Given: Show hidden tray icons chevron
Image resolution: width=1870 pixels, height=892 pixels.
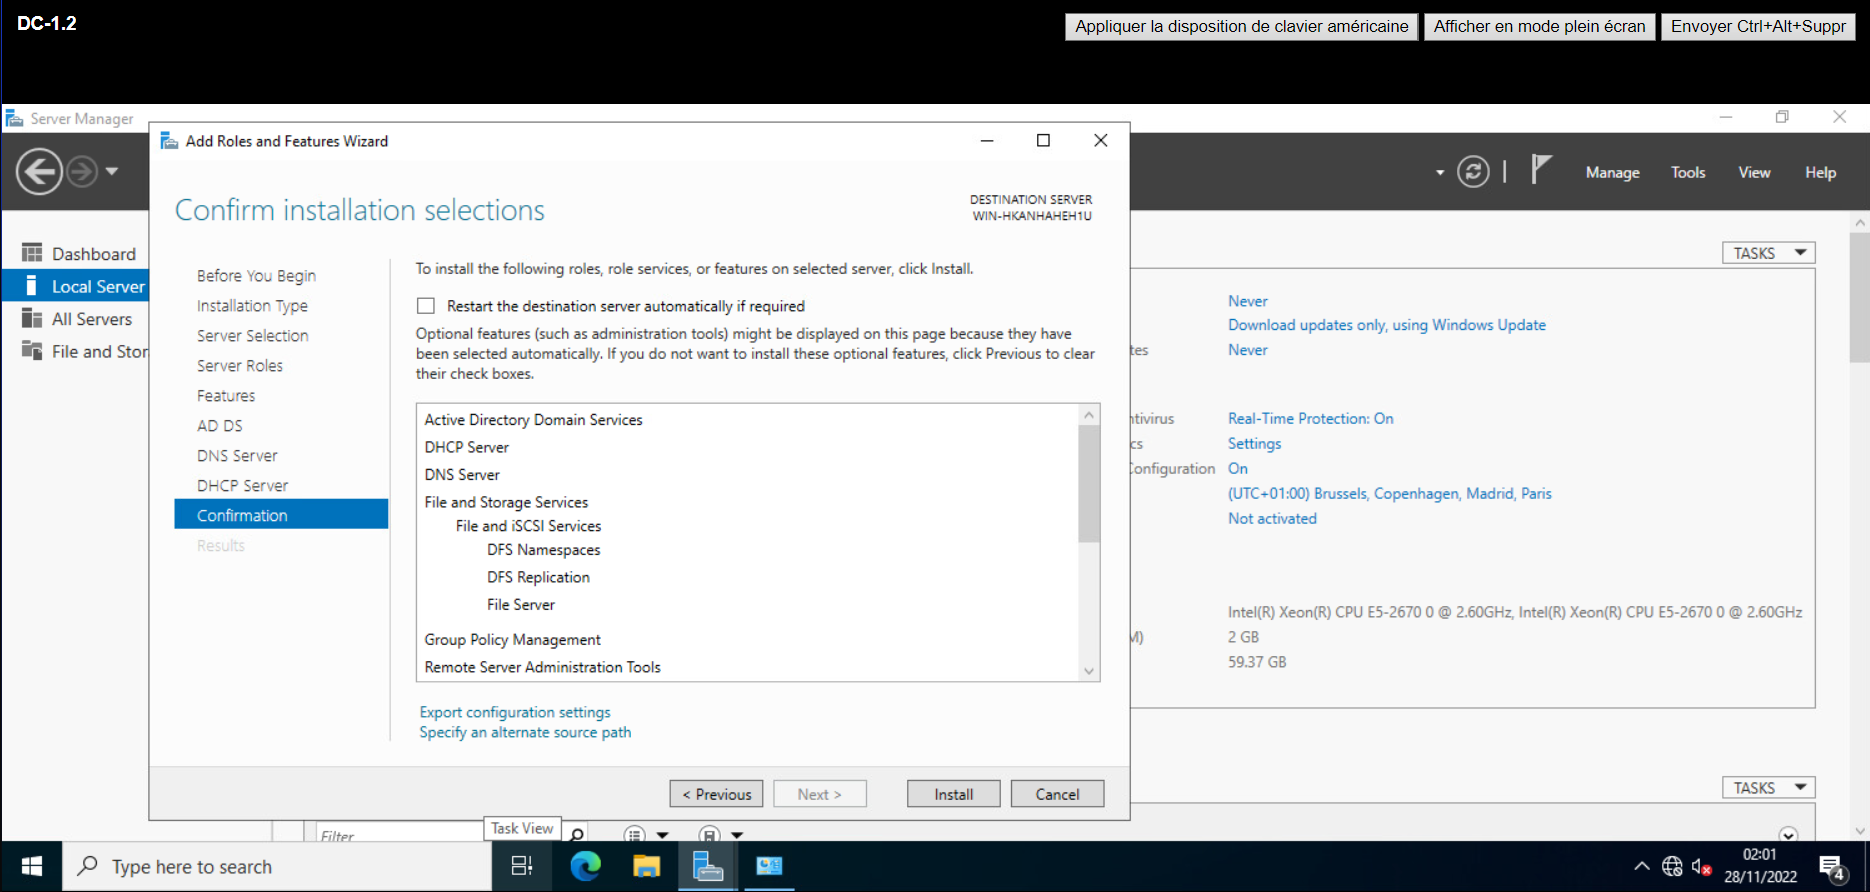Looking at the screenshot, I should (1642, 866).
